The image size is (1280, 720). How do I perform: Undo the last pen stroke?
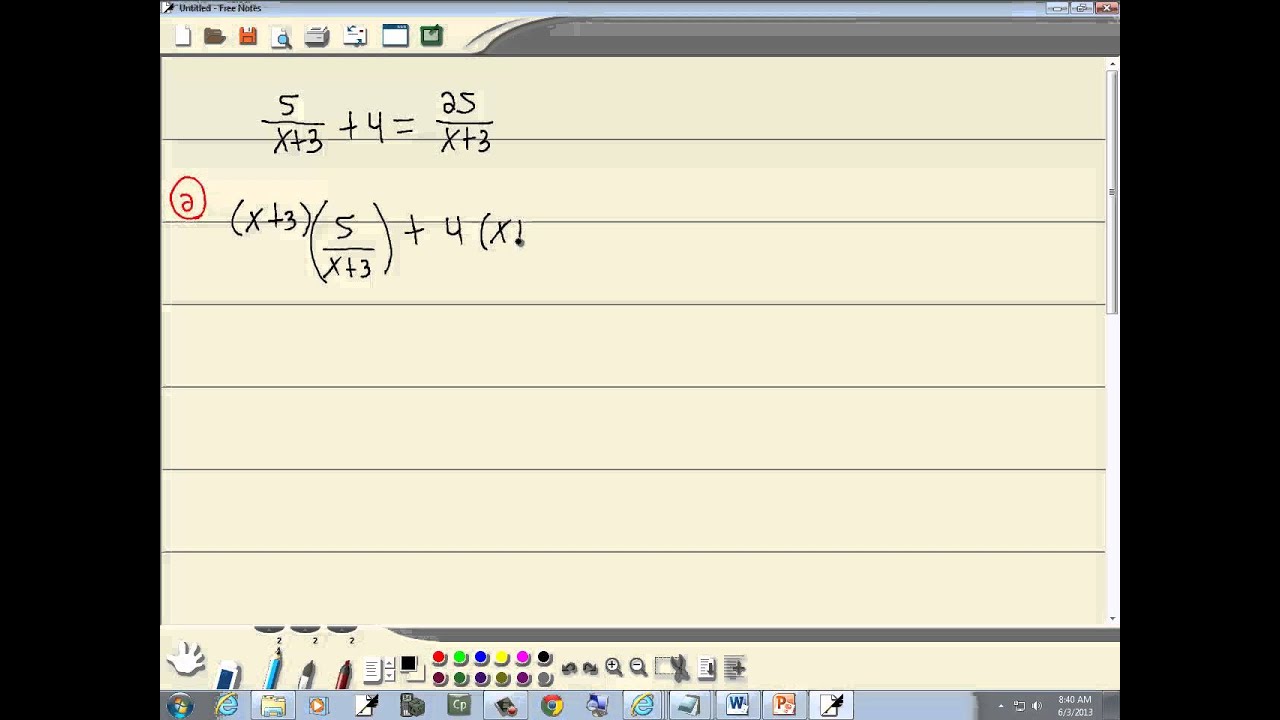tap(570, 668)
